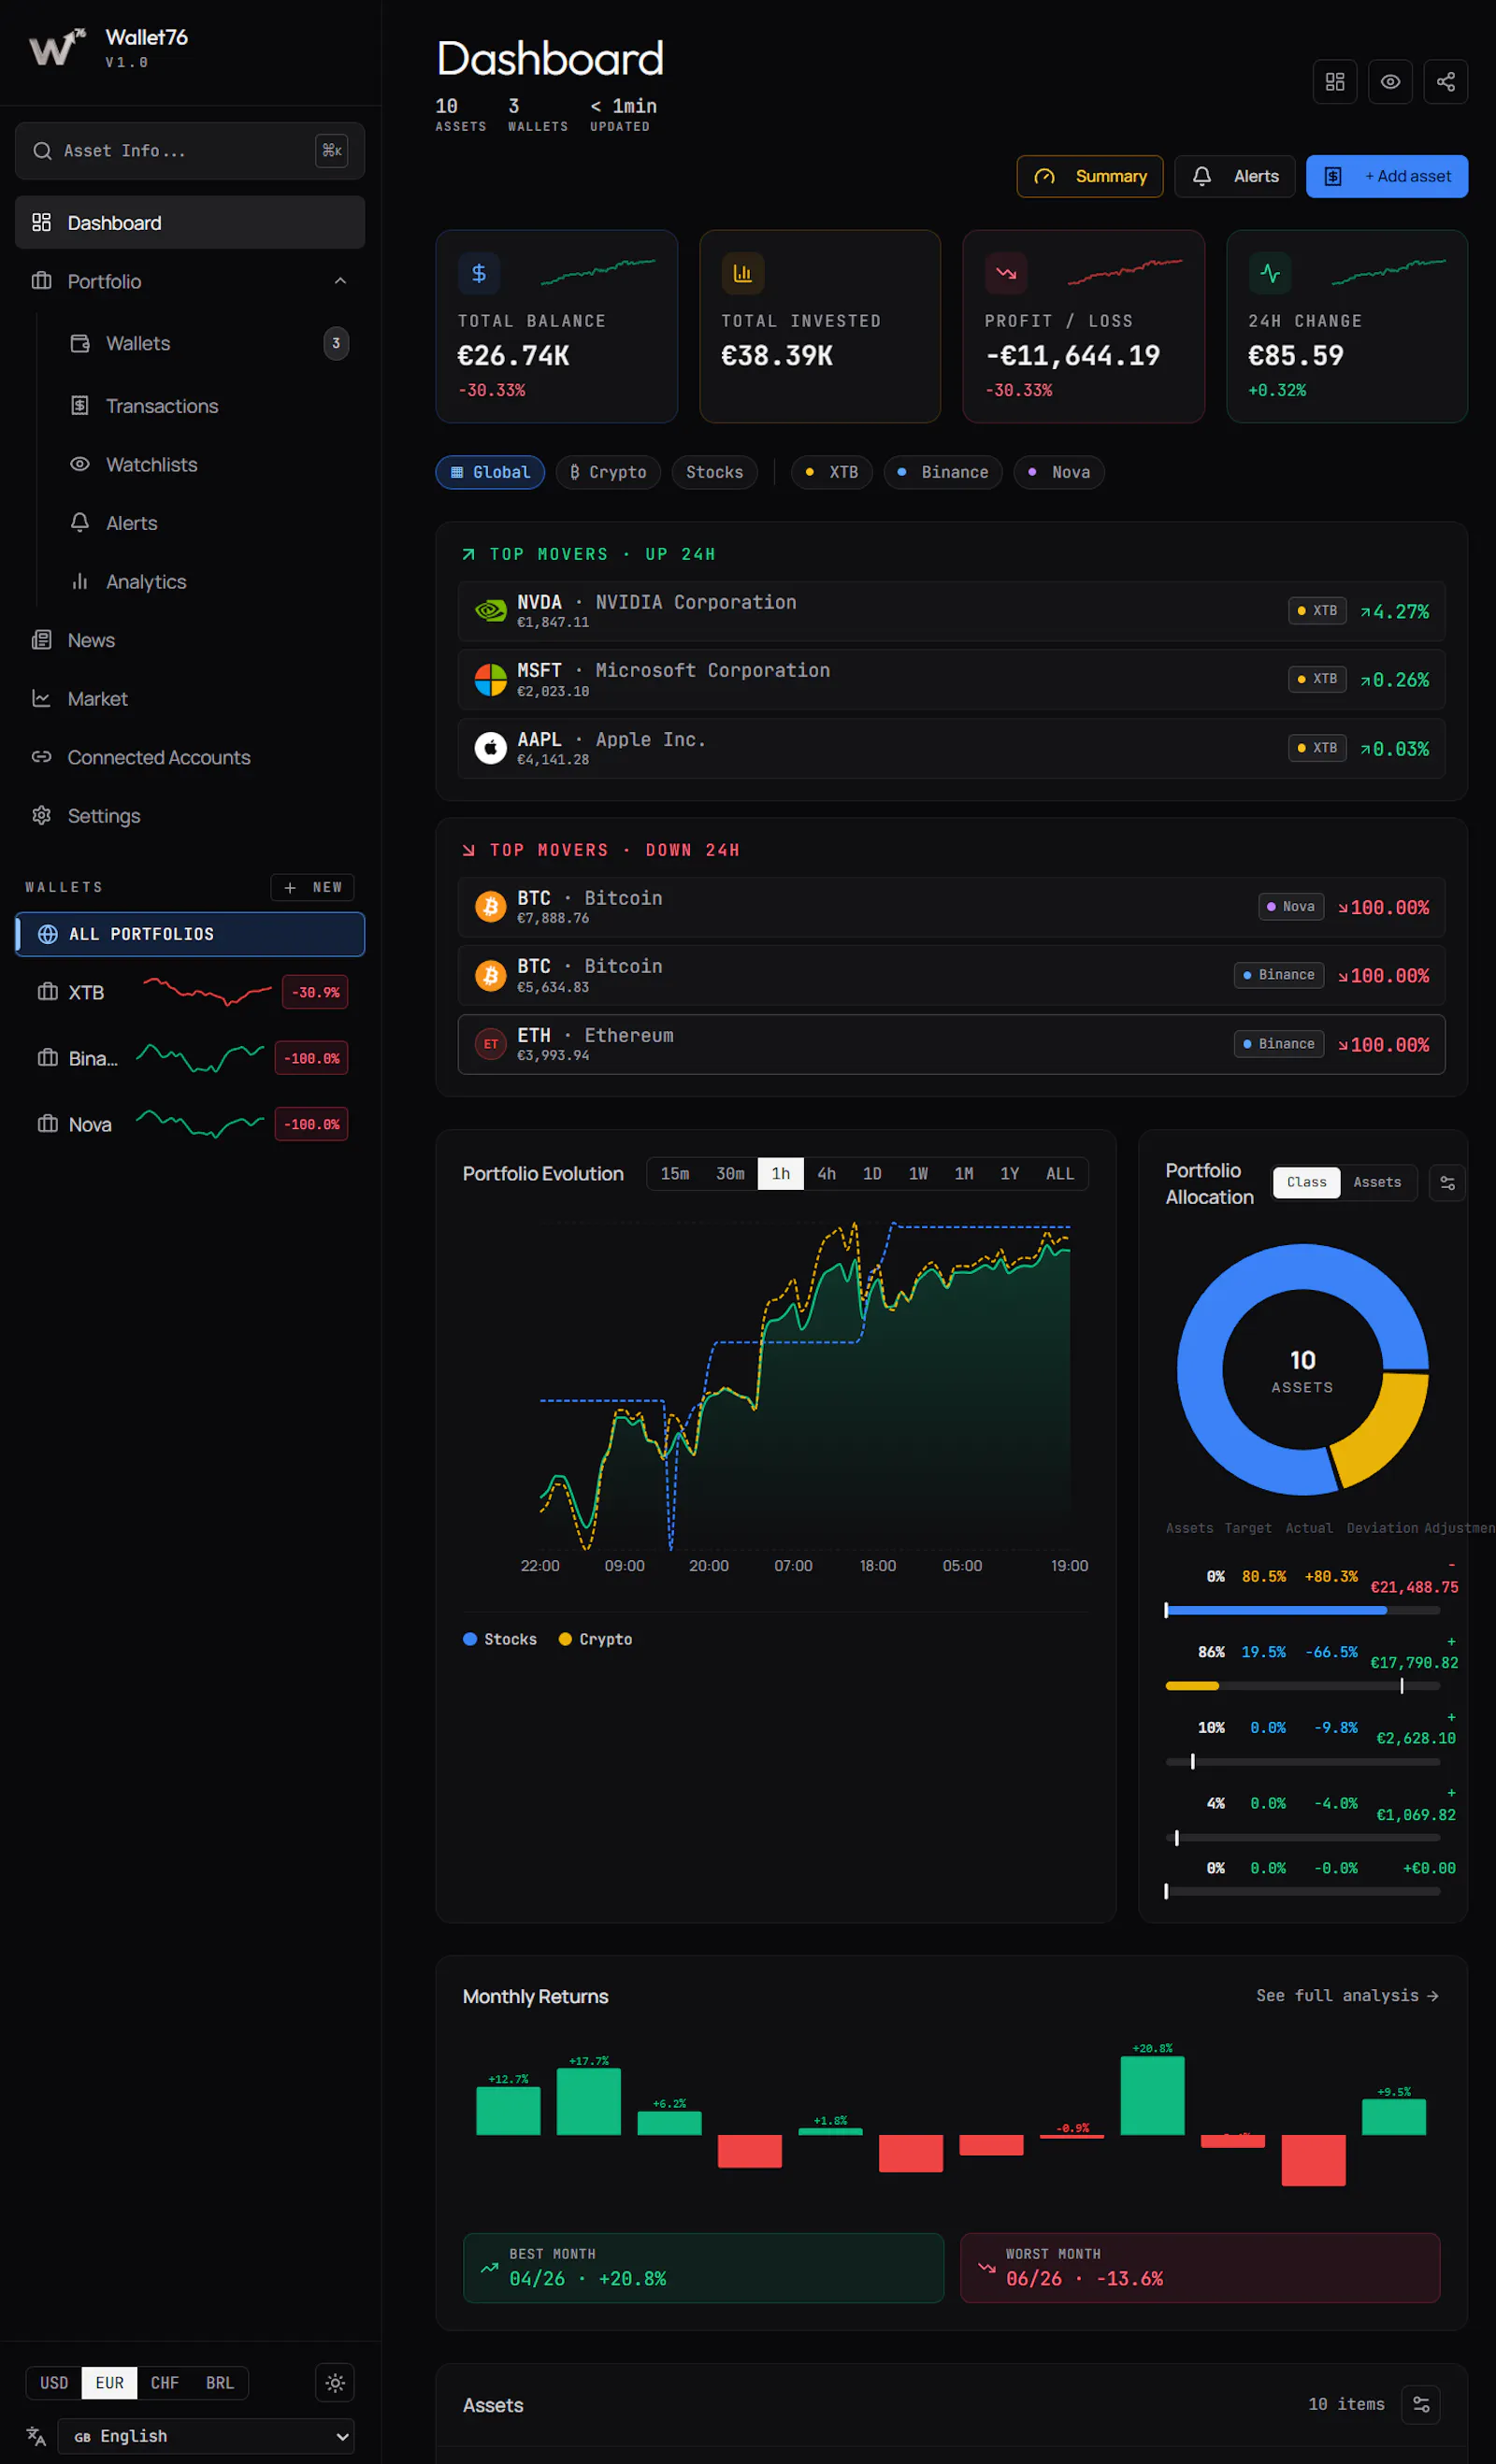Select the Crypto filter chip
Screen dimensions: 1496x2464
click(608, 472)
